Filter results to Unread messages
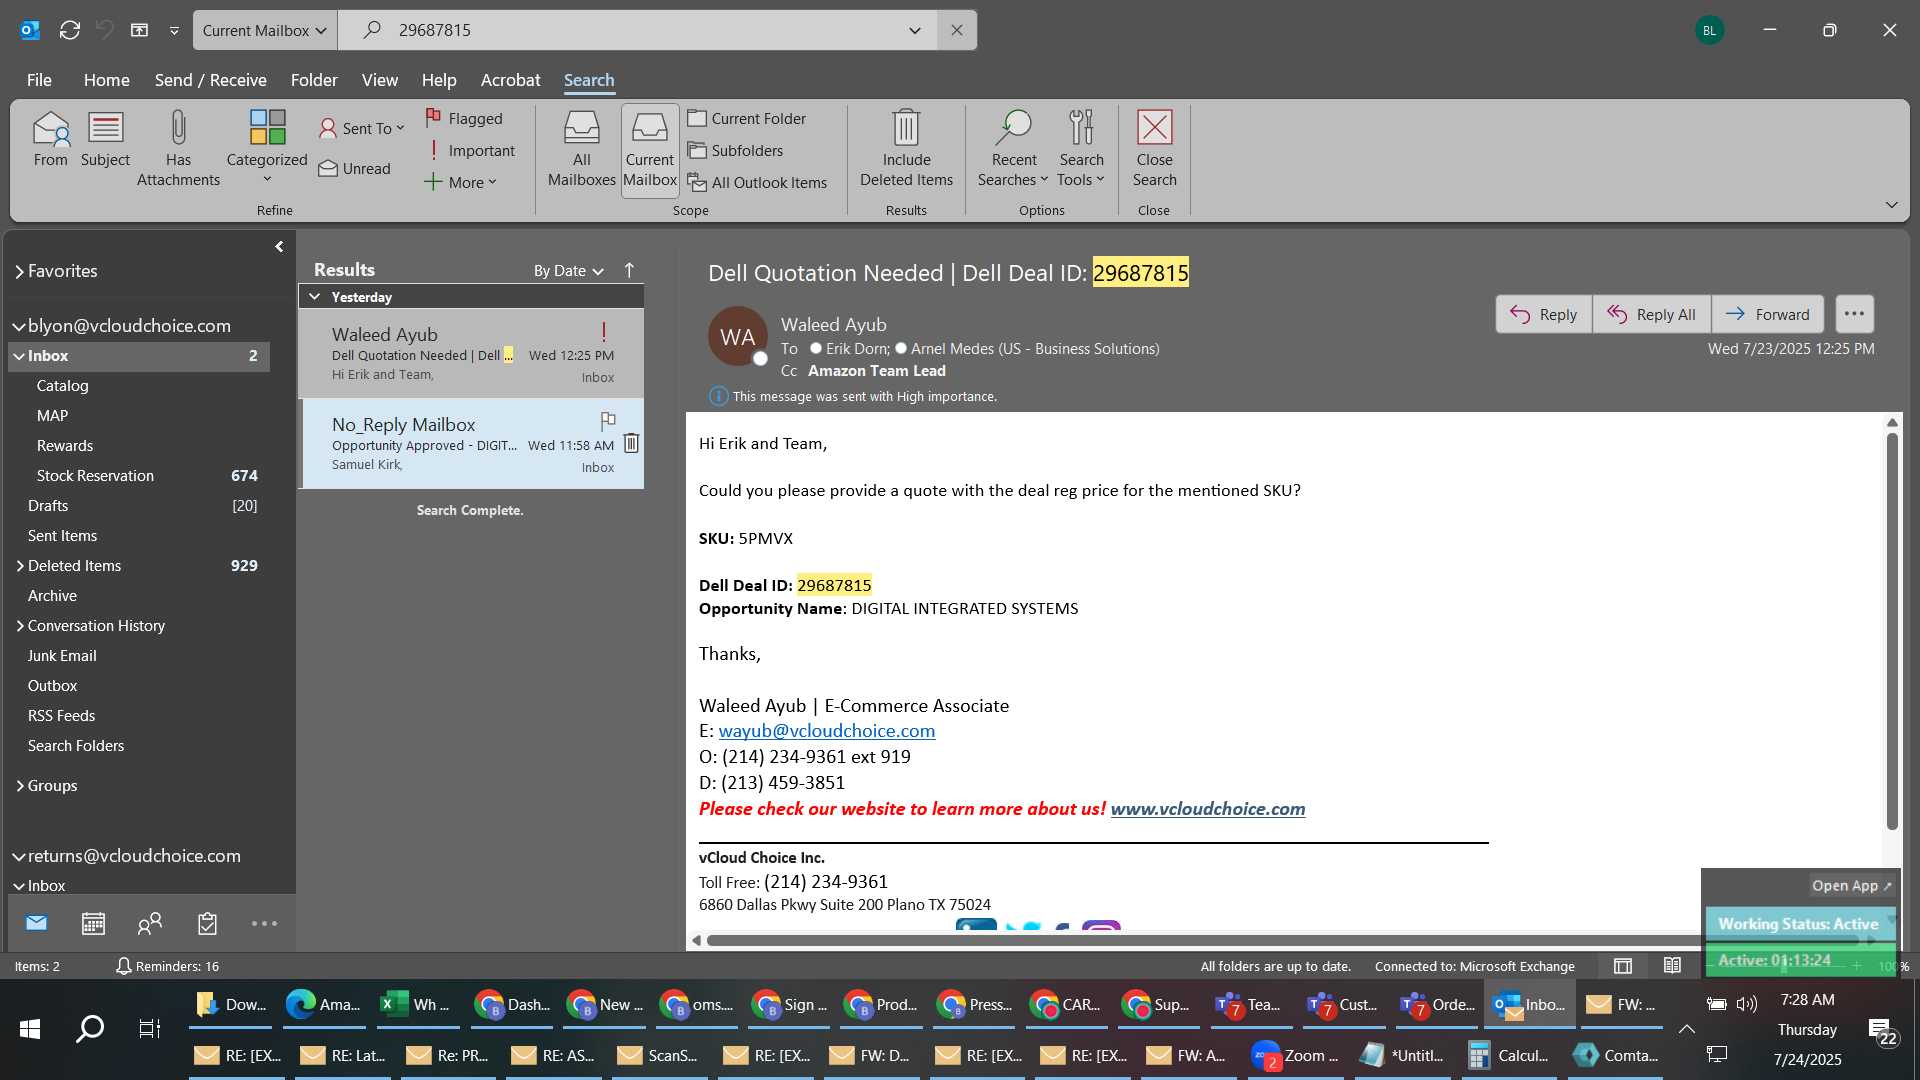 pos(355,168)
